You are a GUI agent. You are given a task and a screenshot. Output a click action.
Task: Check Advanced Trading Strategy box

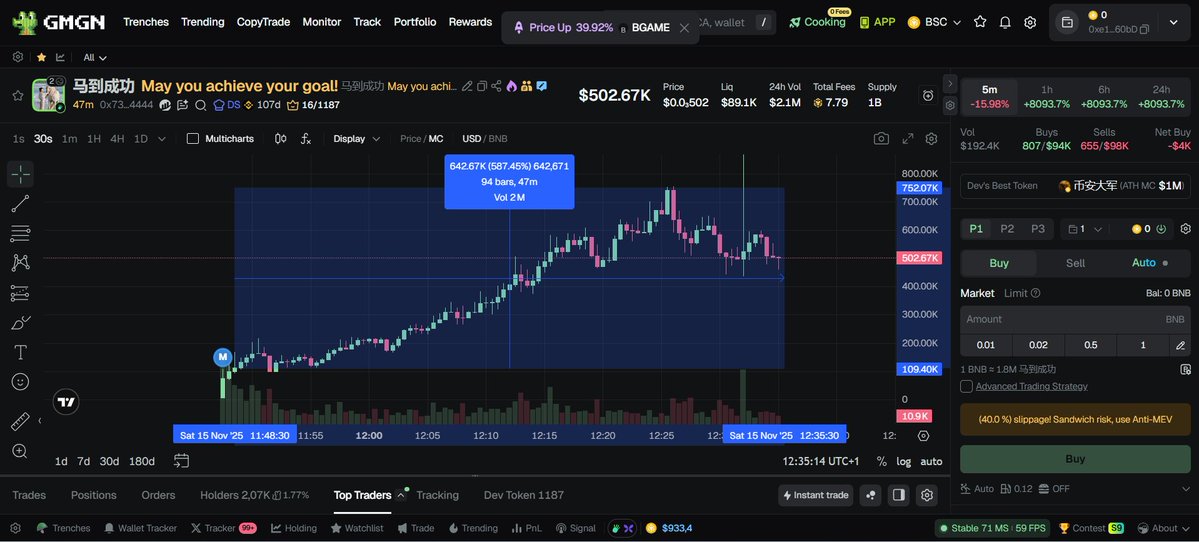point(967,386)
